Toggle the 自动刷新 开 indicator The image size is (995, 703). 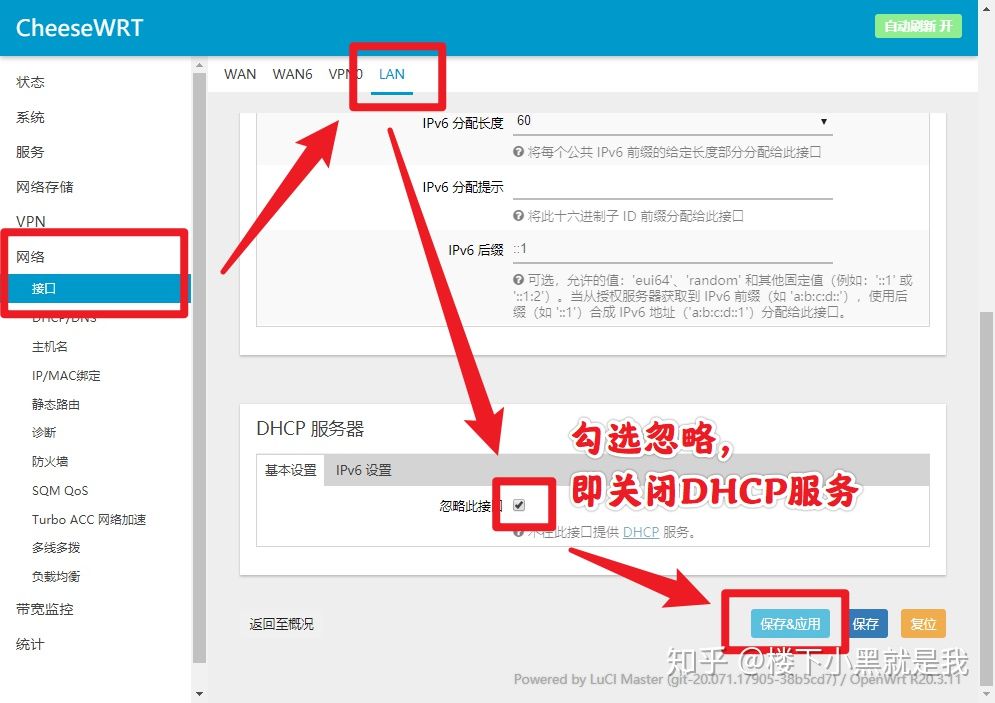pos(917,27)
